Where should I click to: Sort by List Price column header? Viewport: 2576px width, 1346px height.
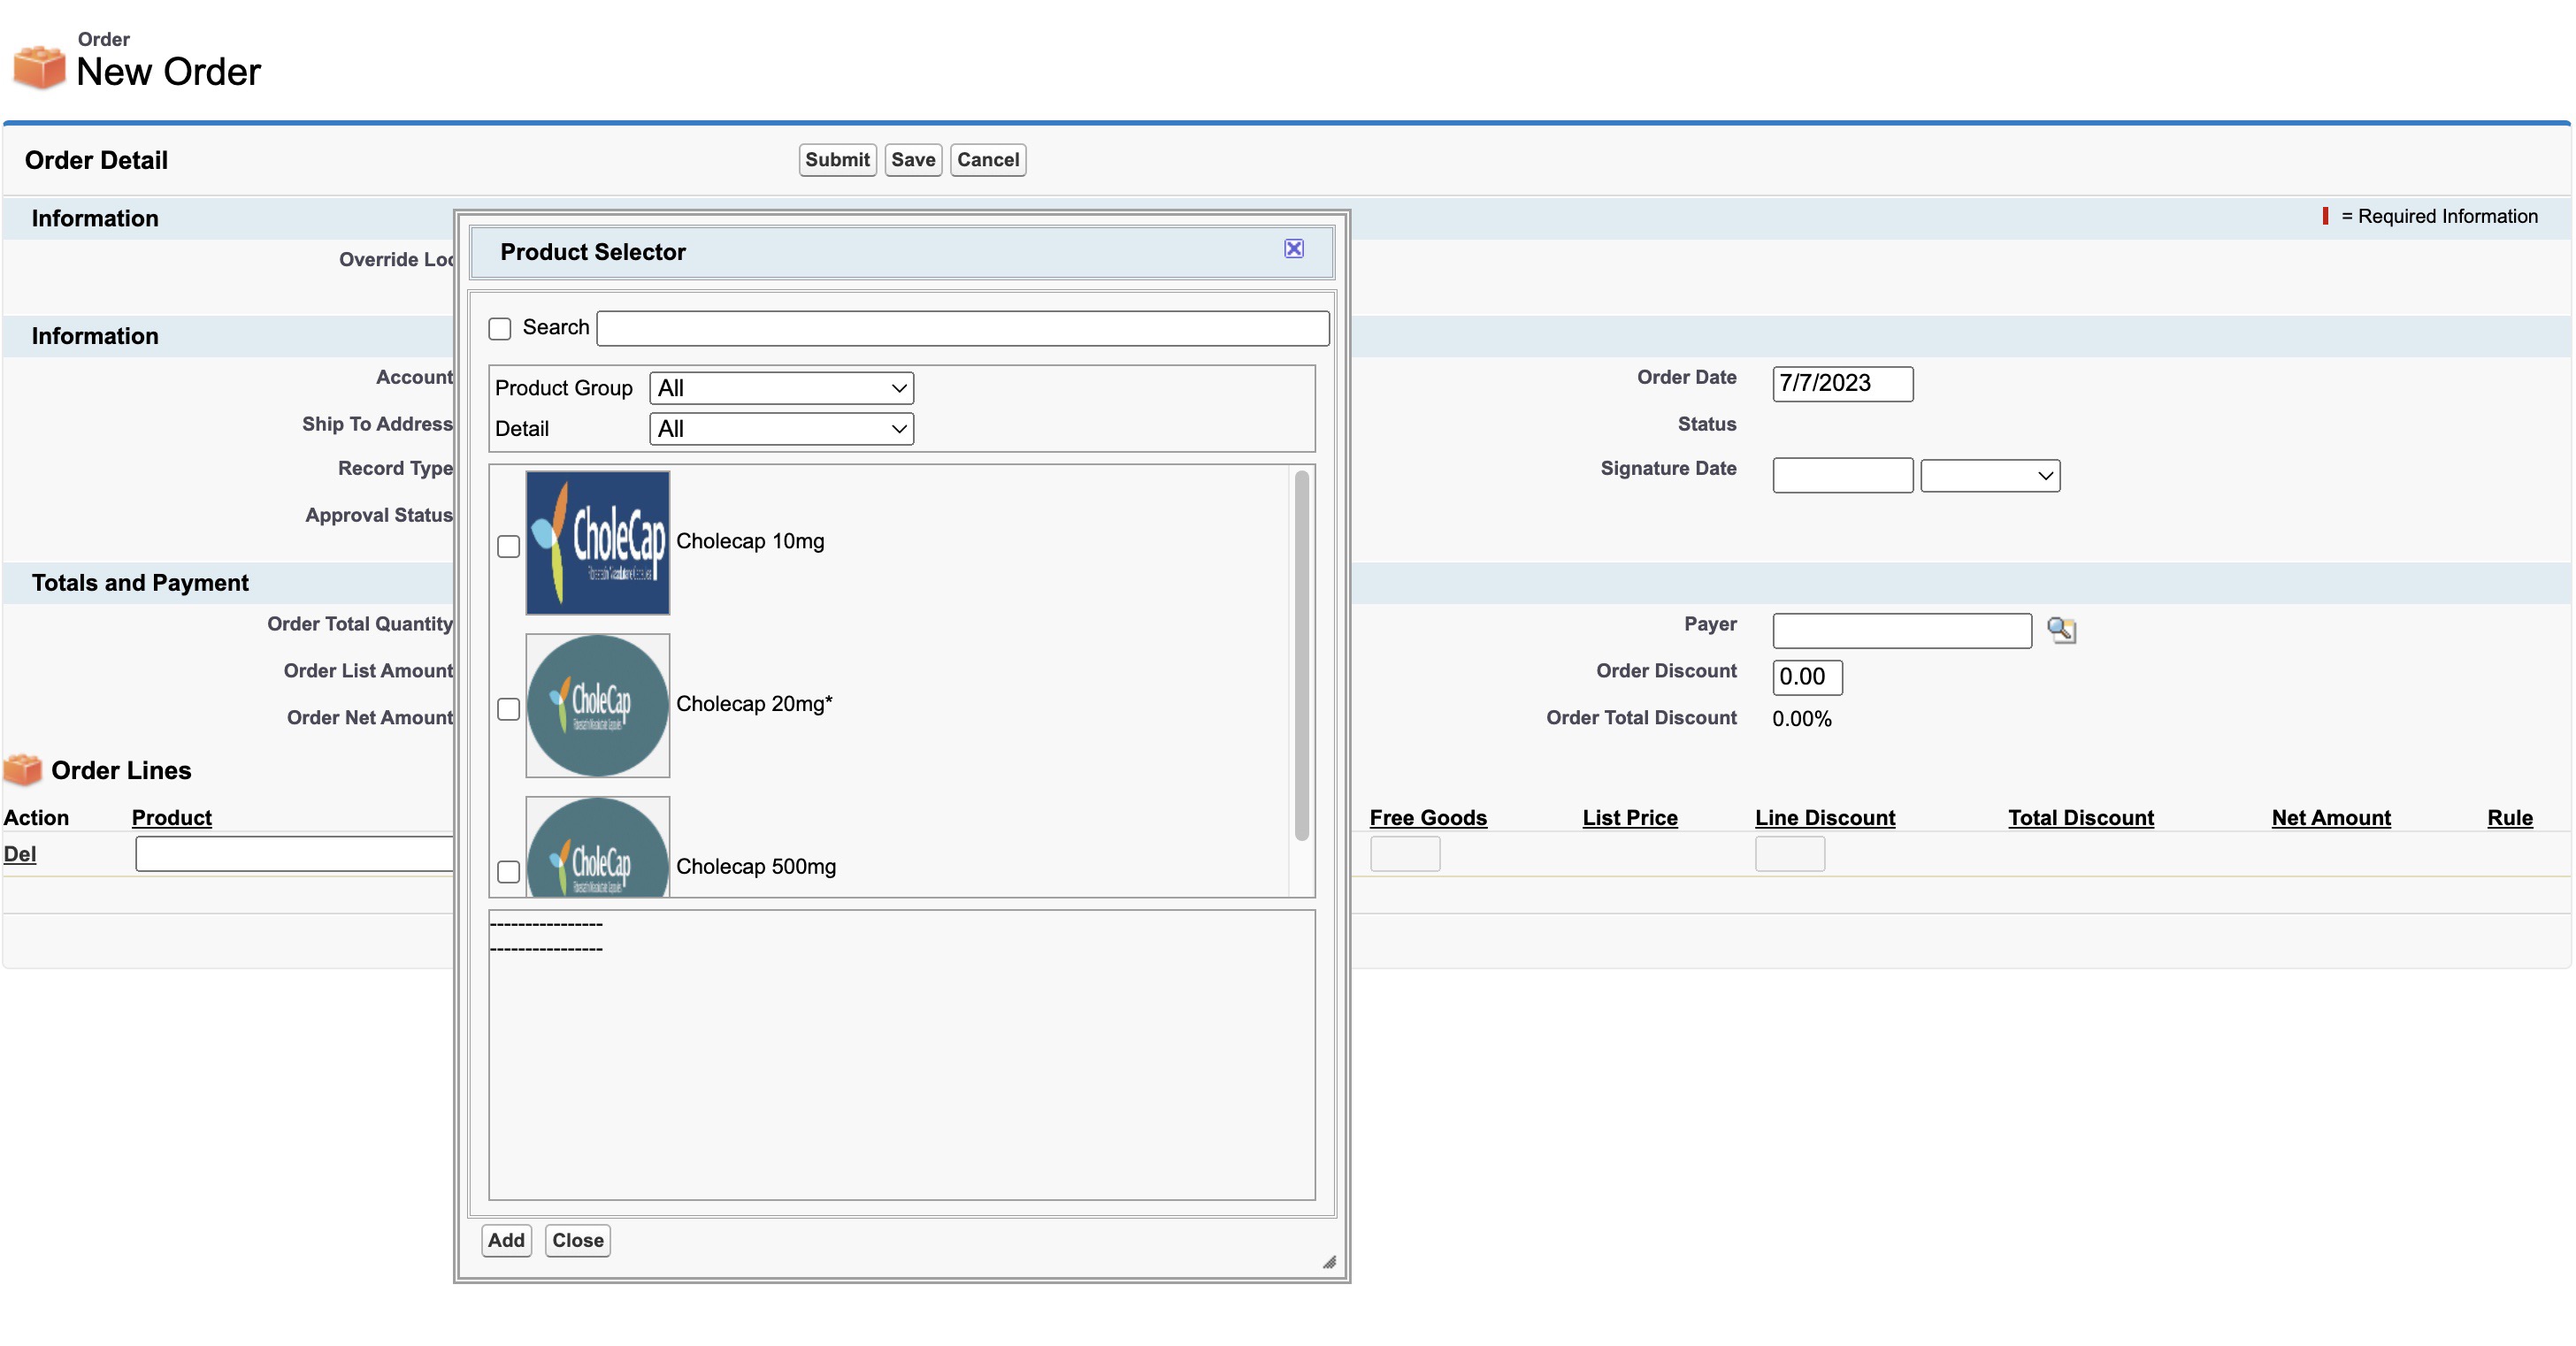coord(1629,818)
